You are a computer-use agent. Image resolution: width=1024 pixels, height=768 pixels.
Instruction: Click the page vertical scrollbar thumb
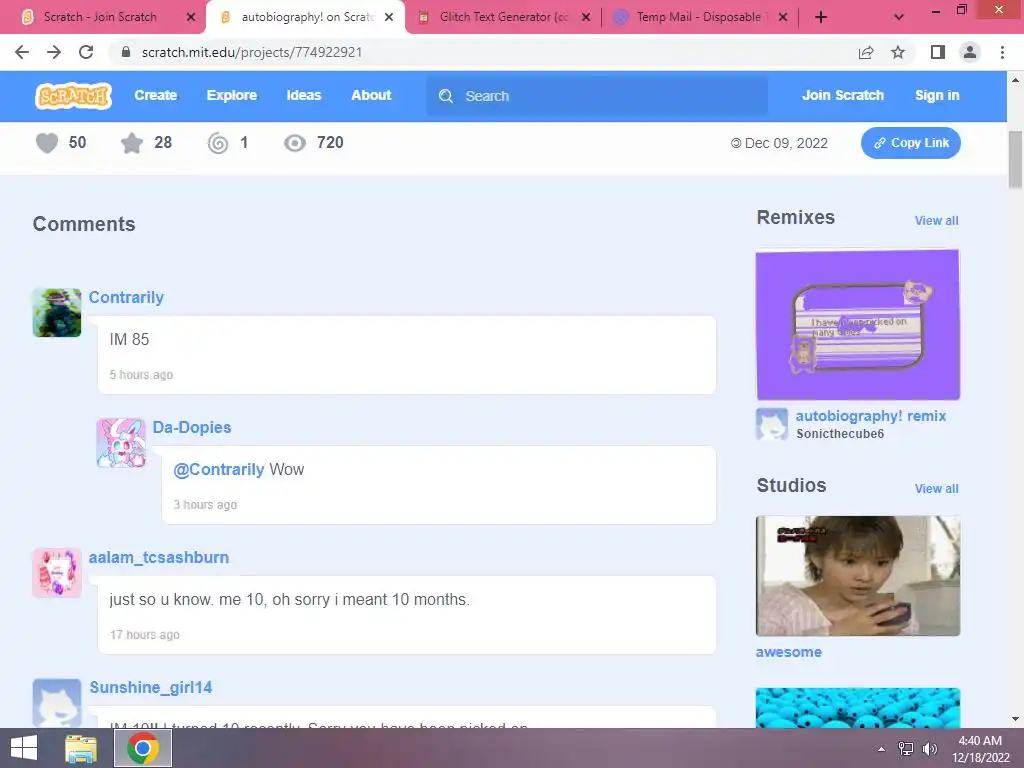[1015, 159]
